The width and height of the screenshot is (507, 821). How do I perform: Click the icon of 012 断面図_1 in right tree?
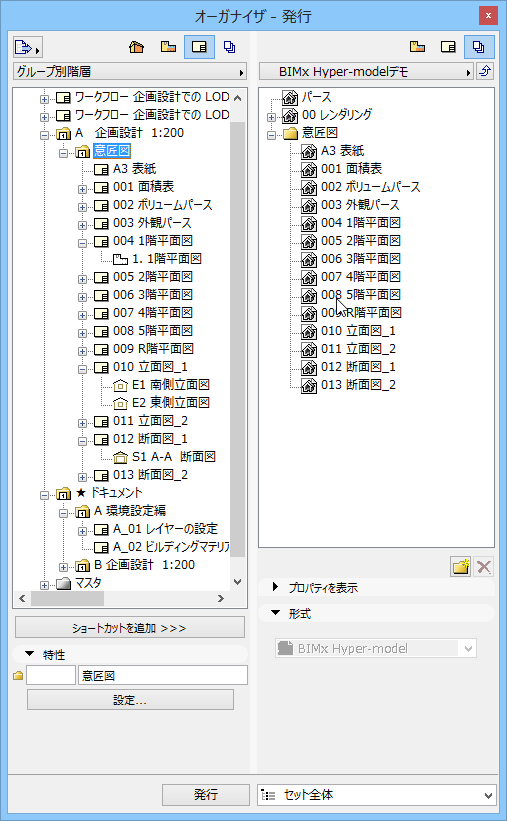click(x=309, y=368)
